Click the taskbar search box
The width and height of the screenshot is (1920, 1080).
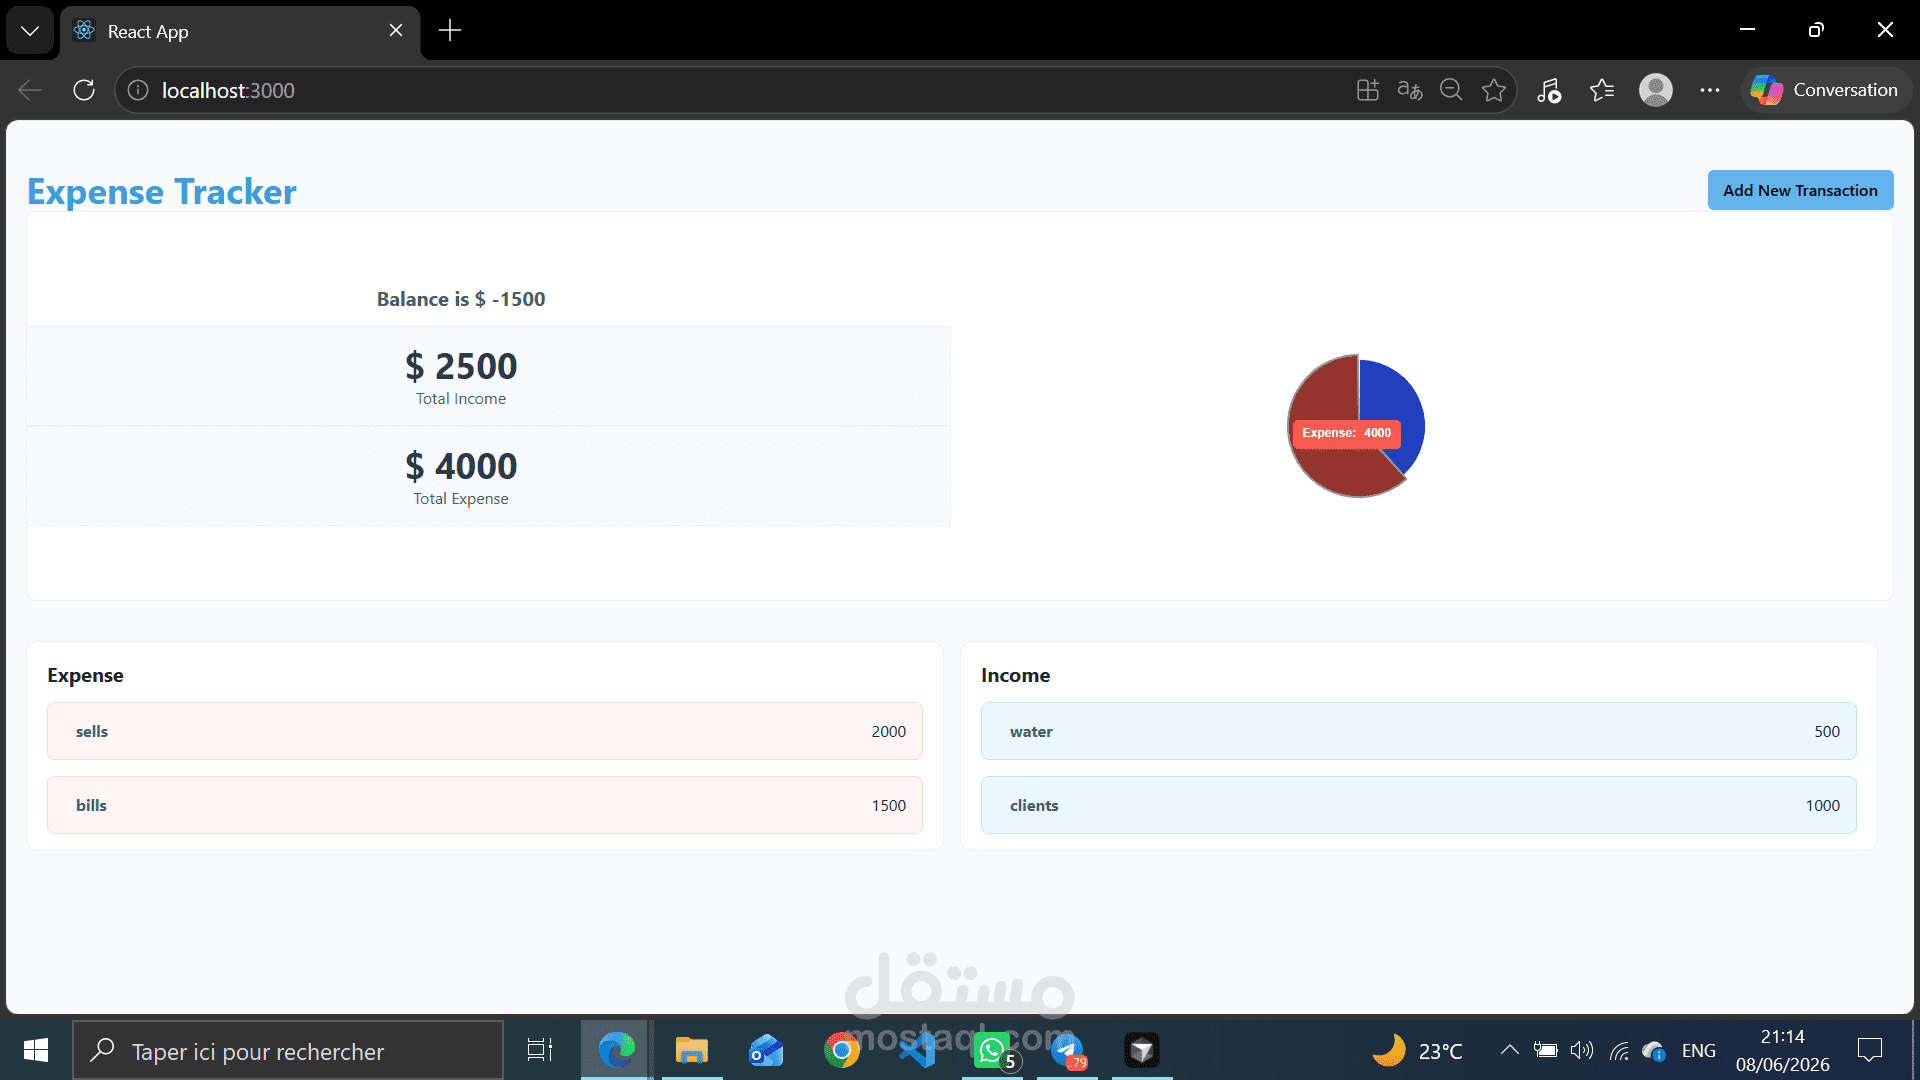click(x=288, y=1050)
